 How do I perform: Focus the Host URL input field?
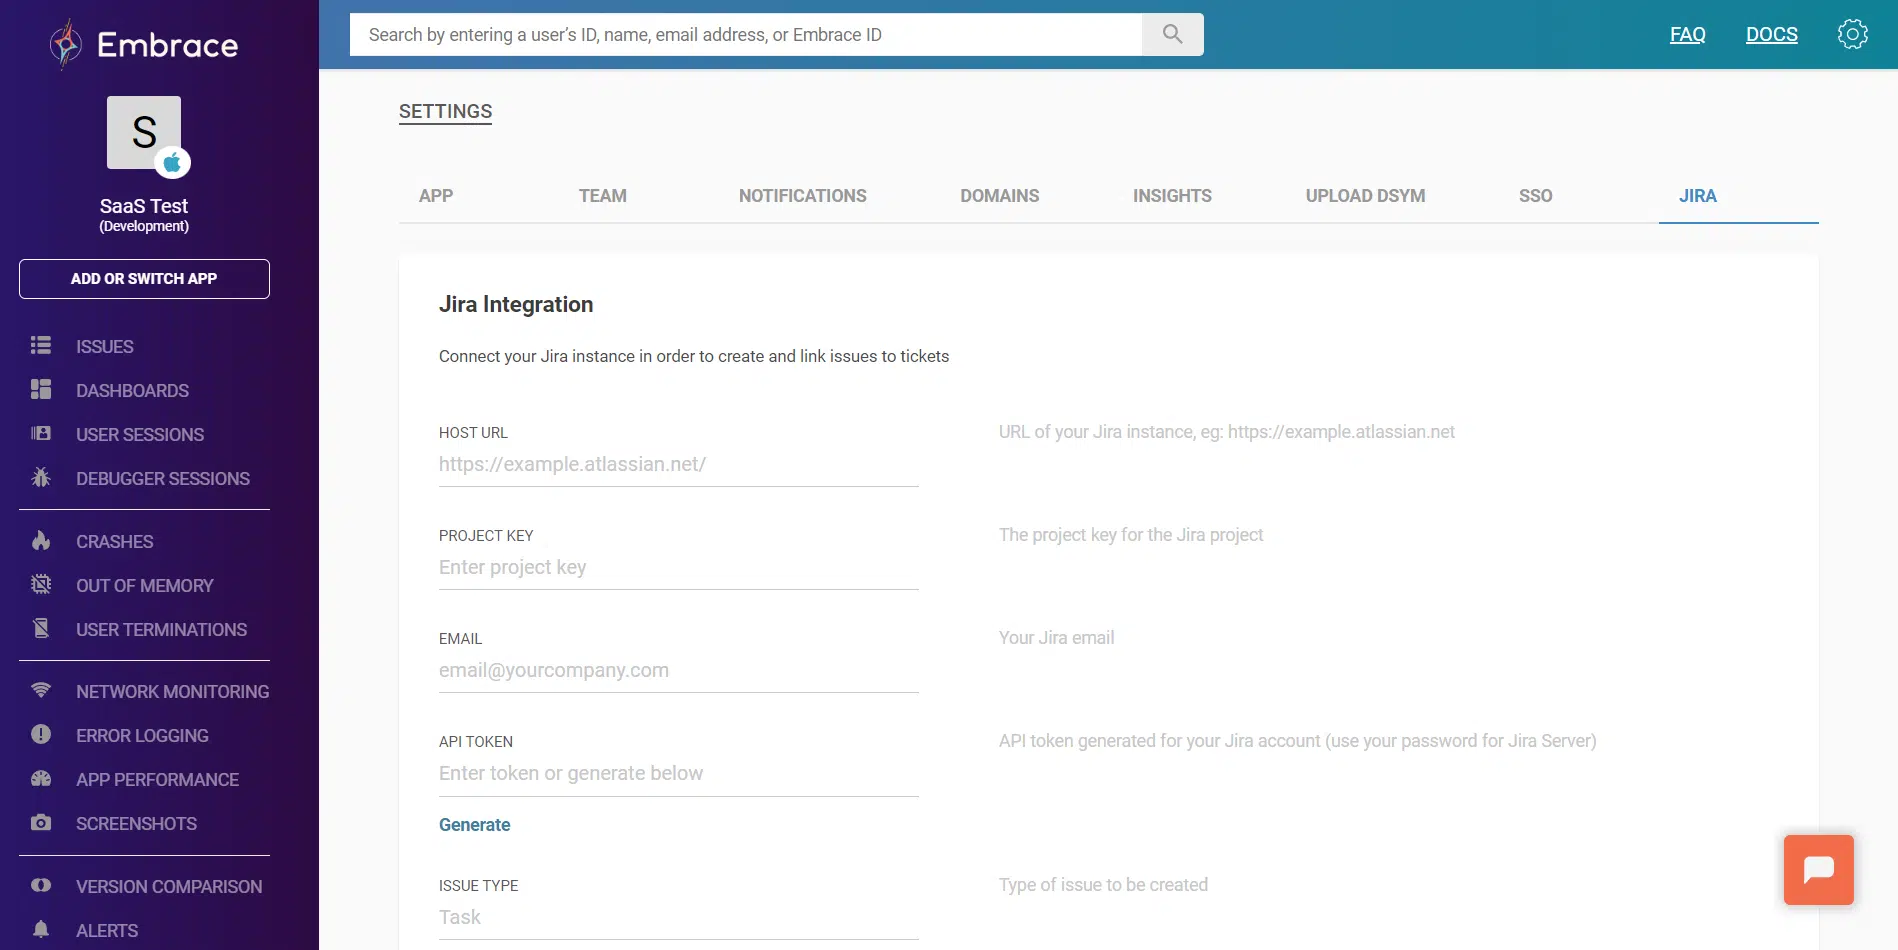click(x=678, y=465)
